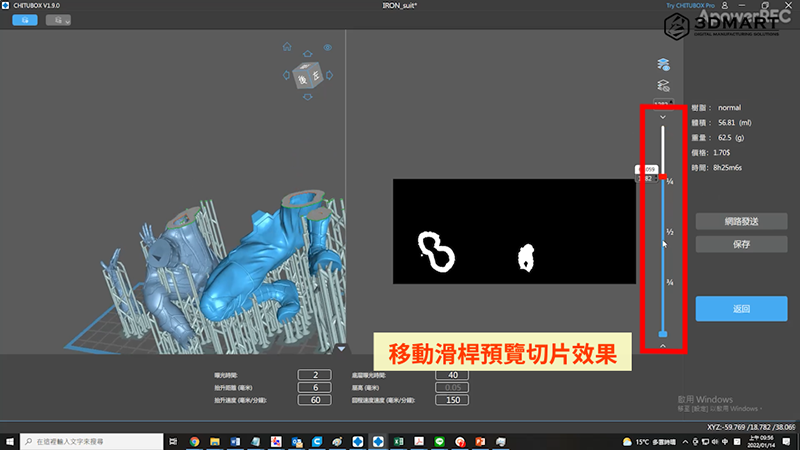Click the 保存 save button
Image resolution: width=800 pixels, height=450 pixels.
point(741,243)
